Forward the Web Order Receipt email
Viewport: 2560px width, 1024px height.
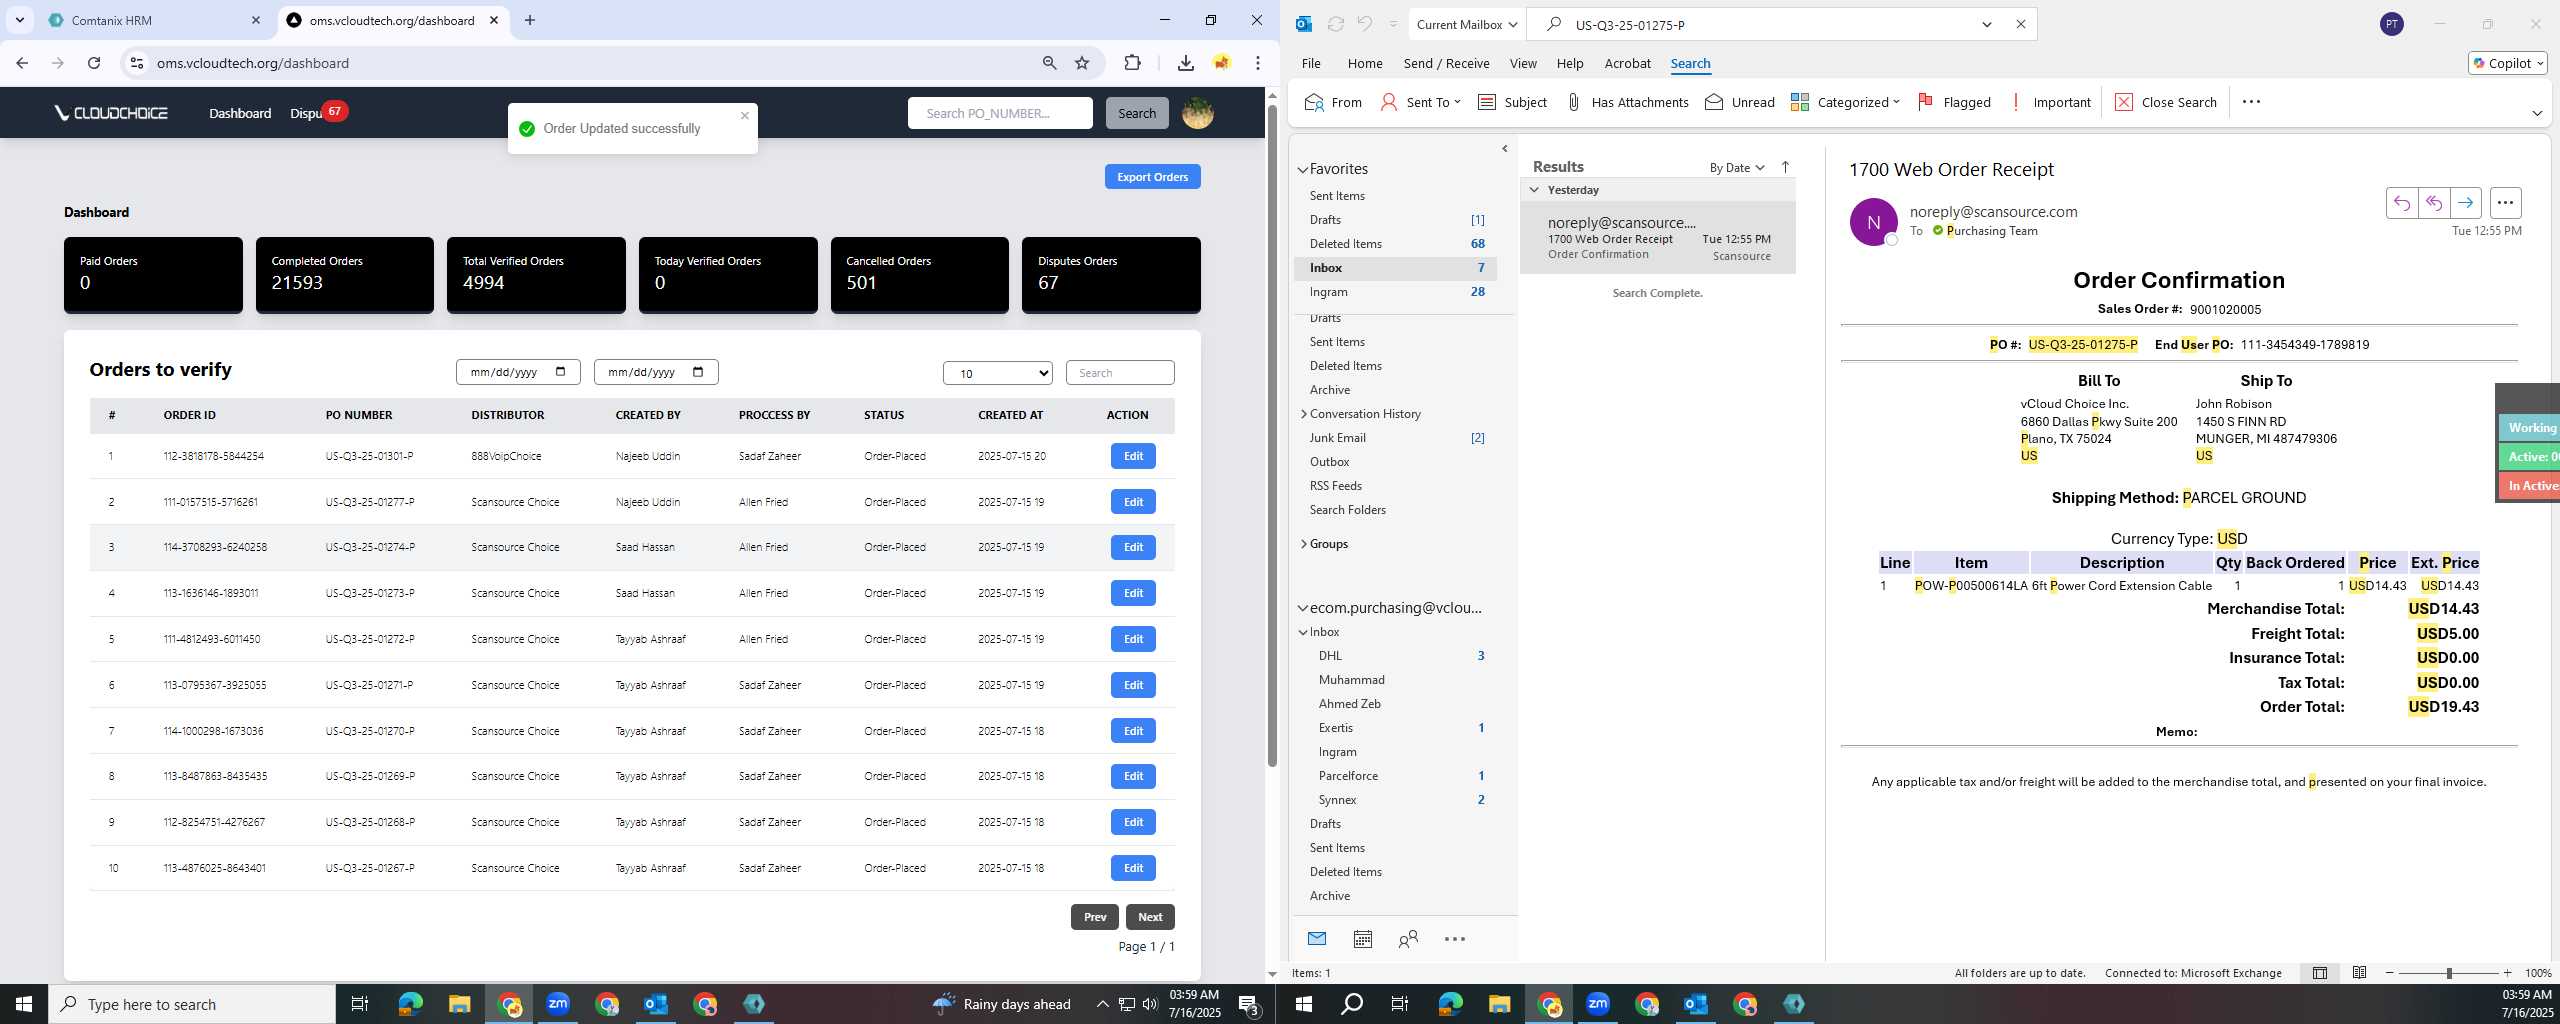click(x=2465, y=203)
